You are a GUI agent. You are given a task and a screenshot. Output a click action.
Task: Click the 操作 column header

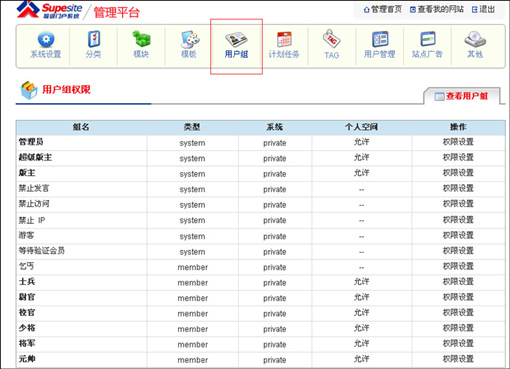pyautogui.click(x=458, y=127)
